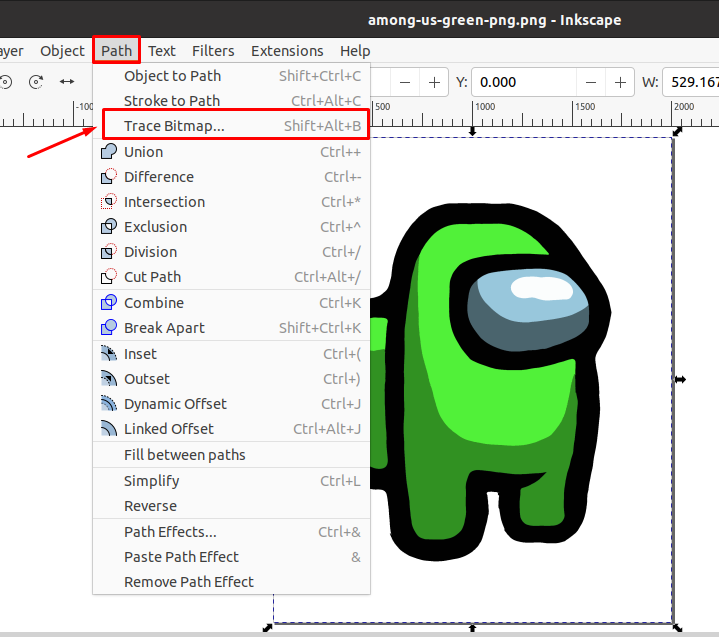
Task: Choose Stroke to Path
Action: pyautogui.click(x=232, y=100)
